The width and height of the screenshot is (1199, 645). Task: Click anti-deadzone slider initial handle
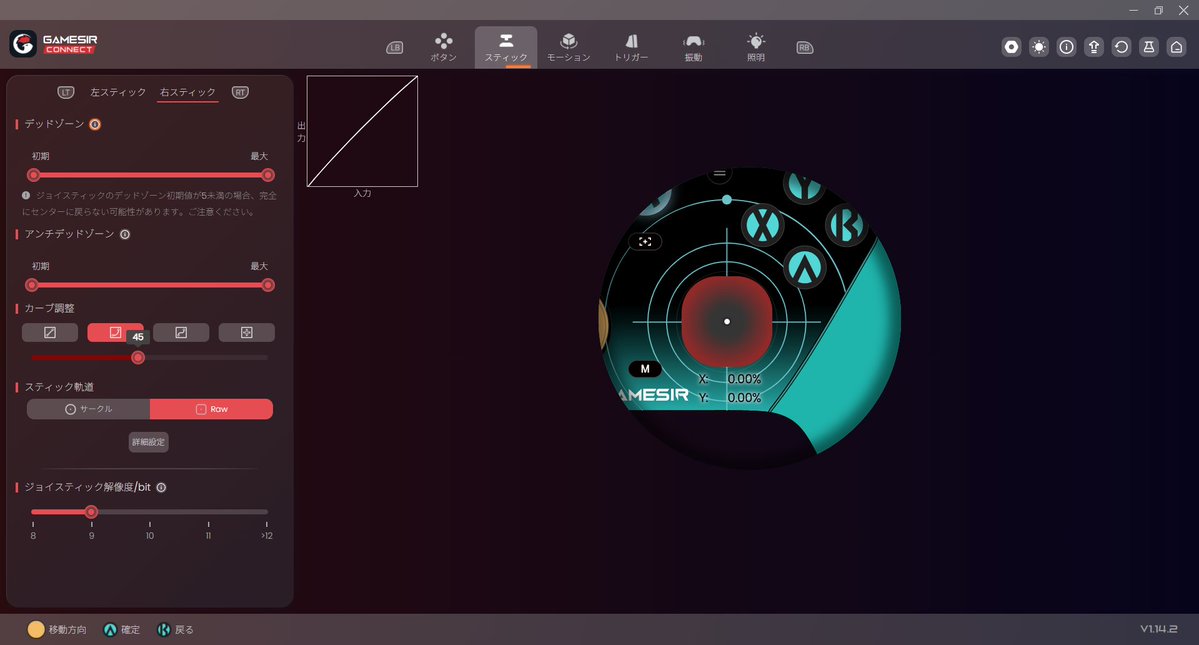pyautogui.click(x=31, y=285)
